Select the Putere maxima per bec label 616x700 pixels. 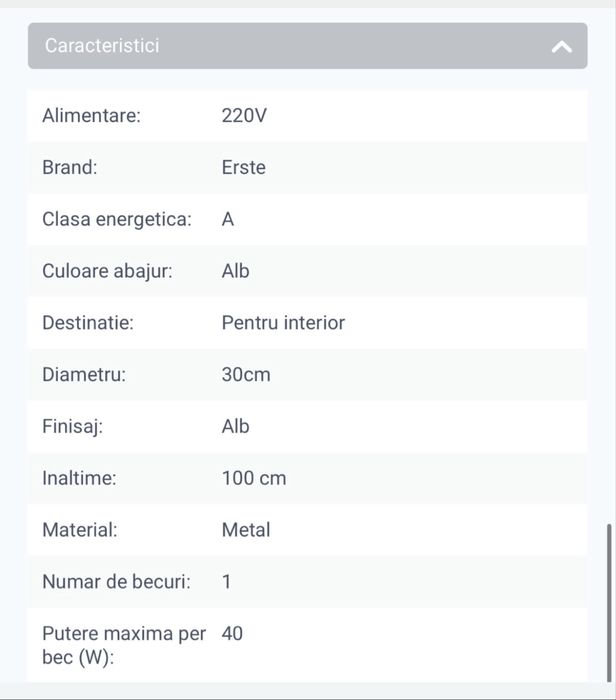124,645
